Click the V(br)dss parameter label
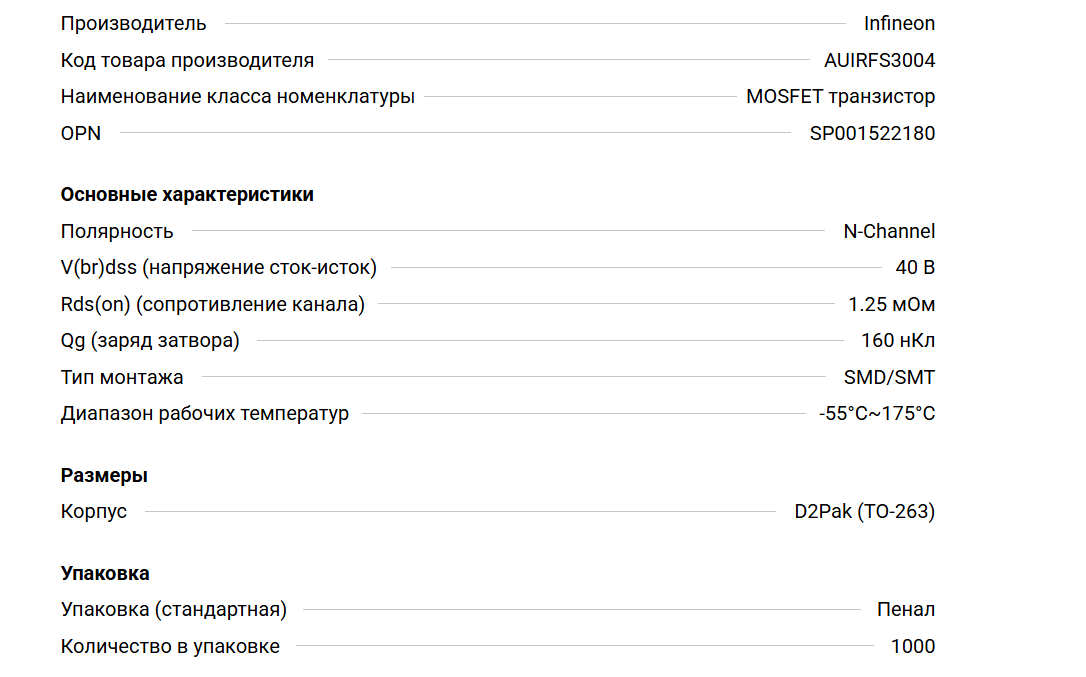 tap(218, 267)
